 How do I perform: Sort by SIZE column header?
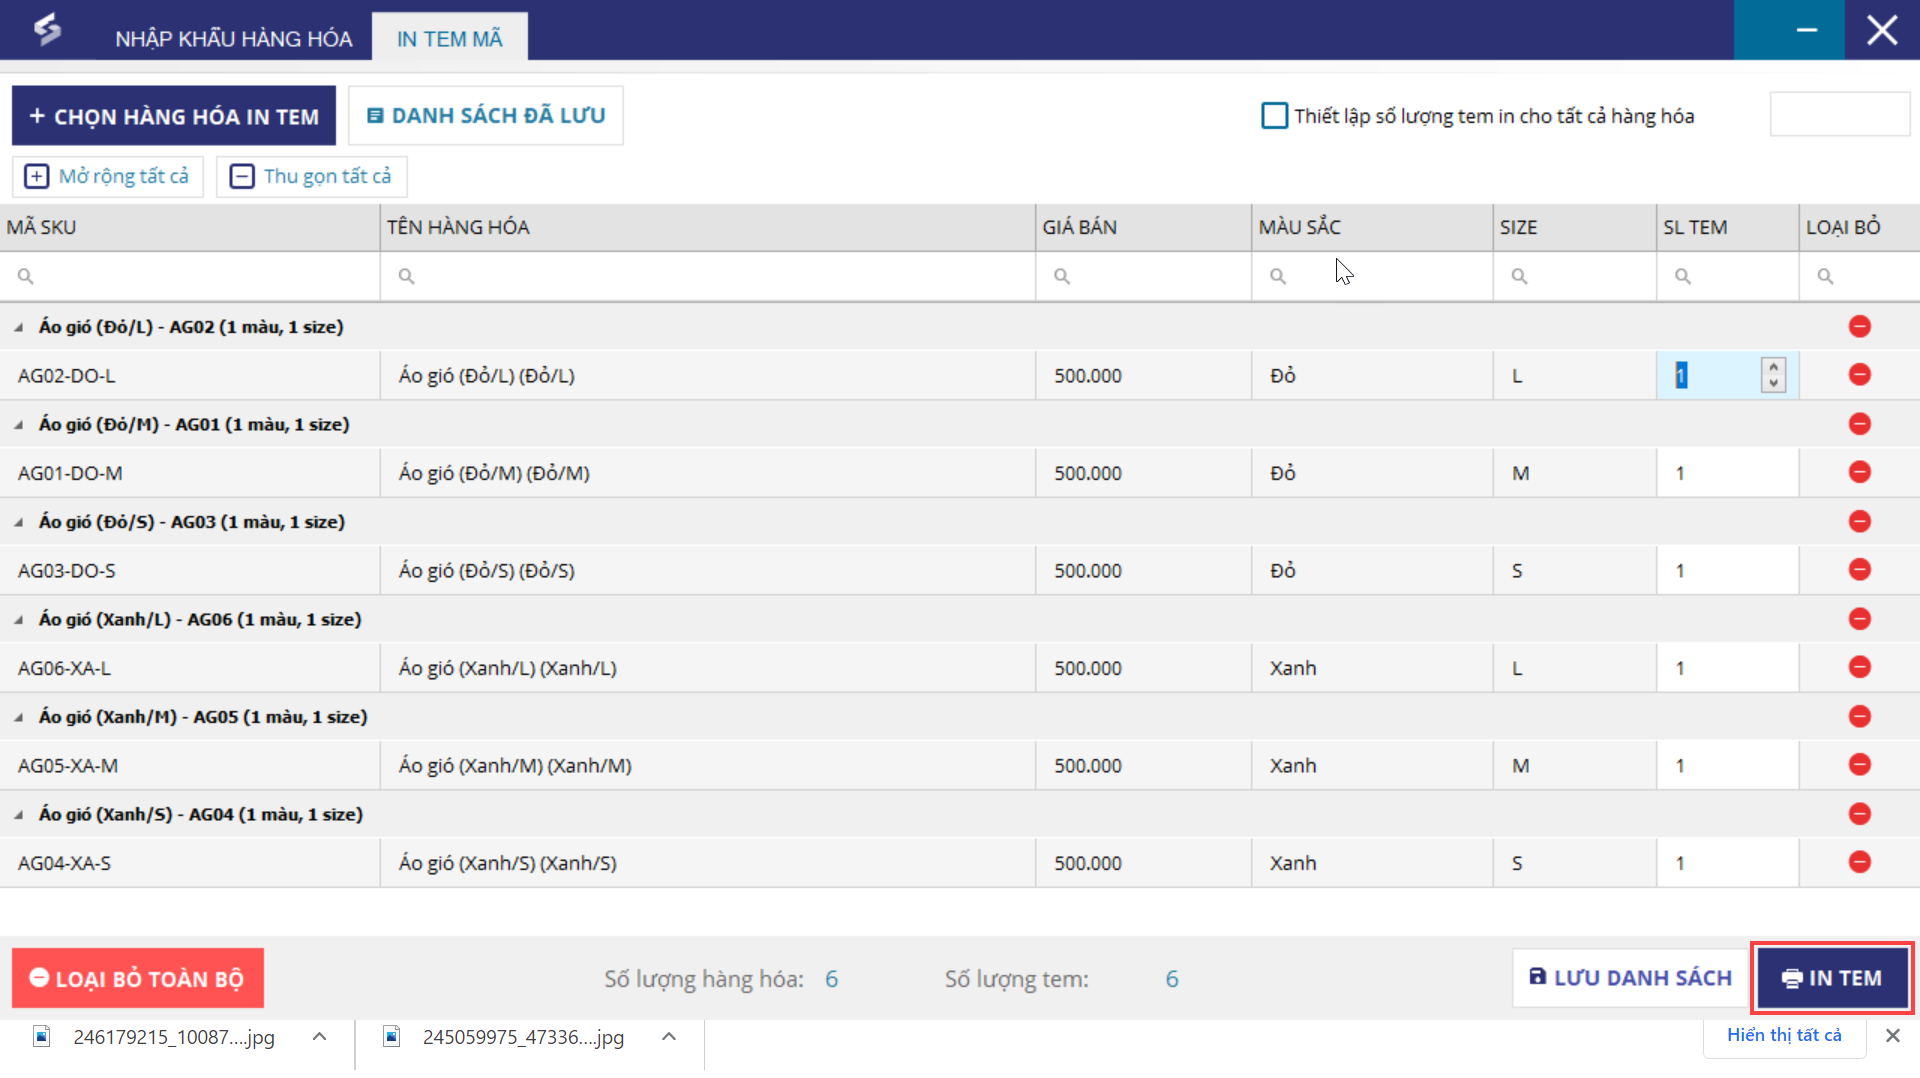[x=1575, y=227]
